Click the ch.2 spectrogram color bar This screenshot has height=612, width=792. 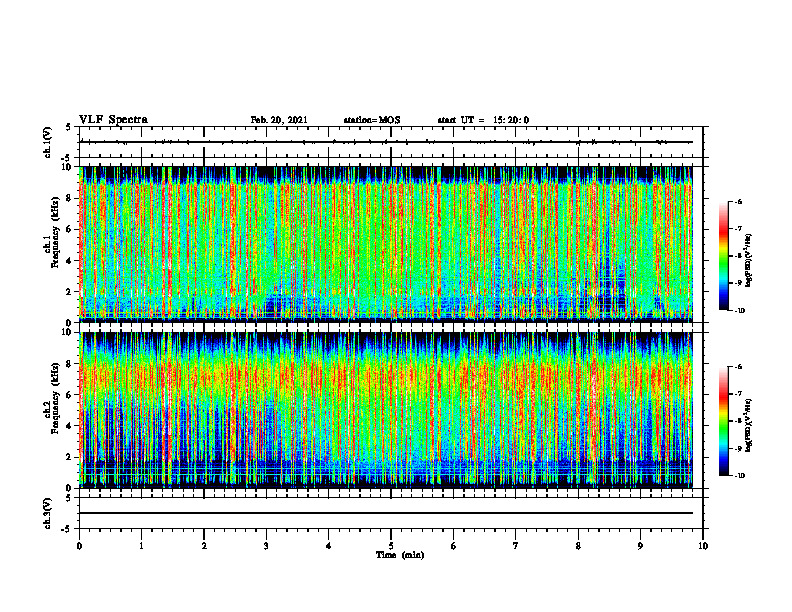pos(723,421)
